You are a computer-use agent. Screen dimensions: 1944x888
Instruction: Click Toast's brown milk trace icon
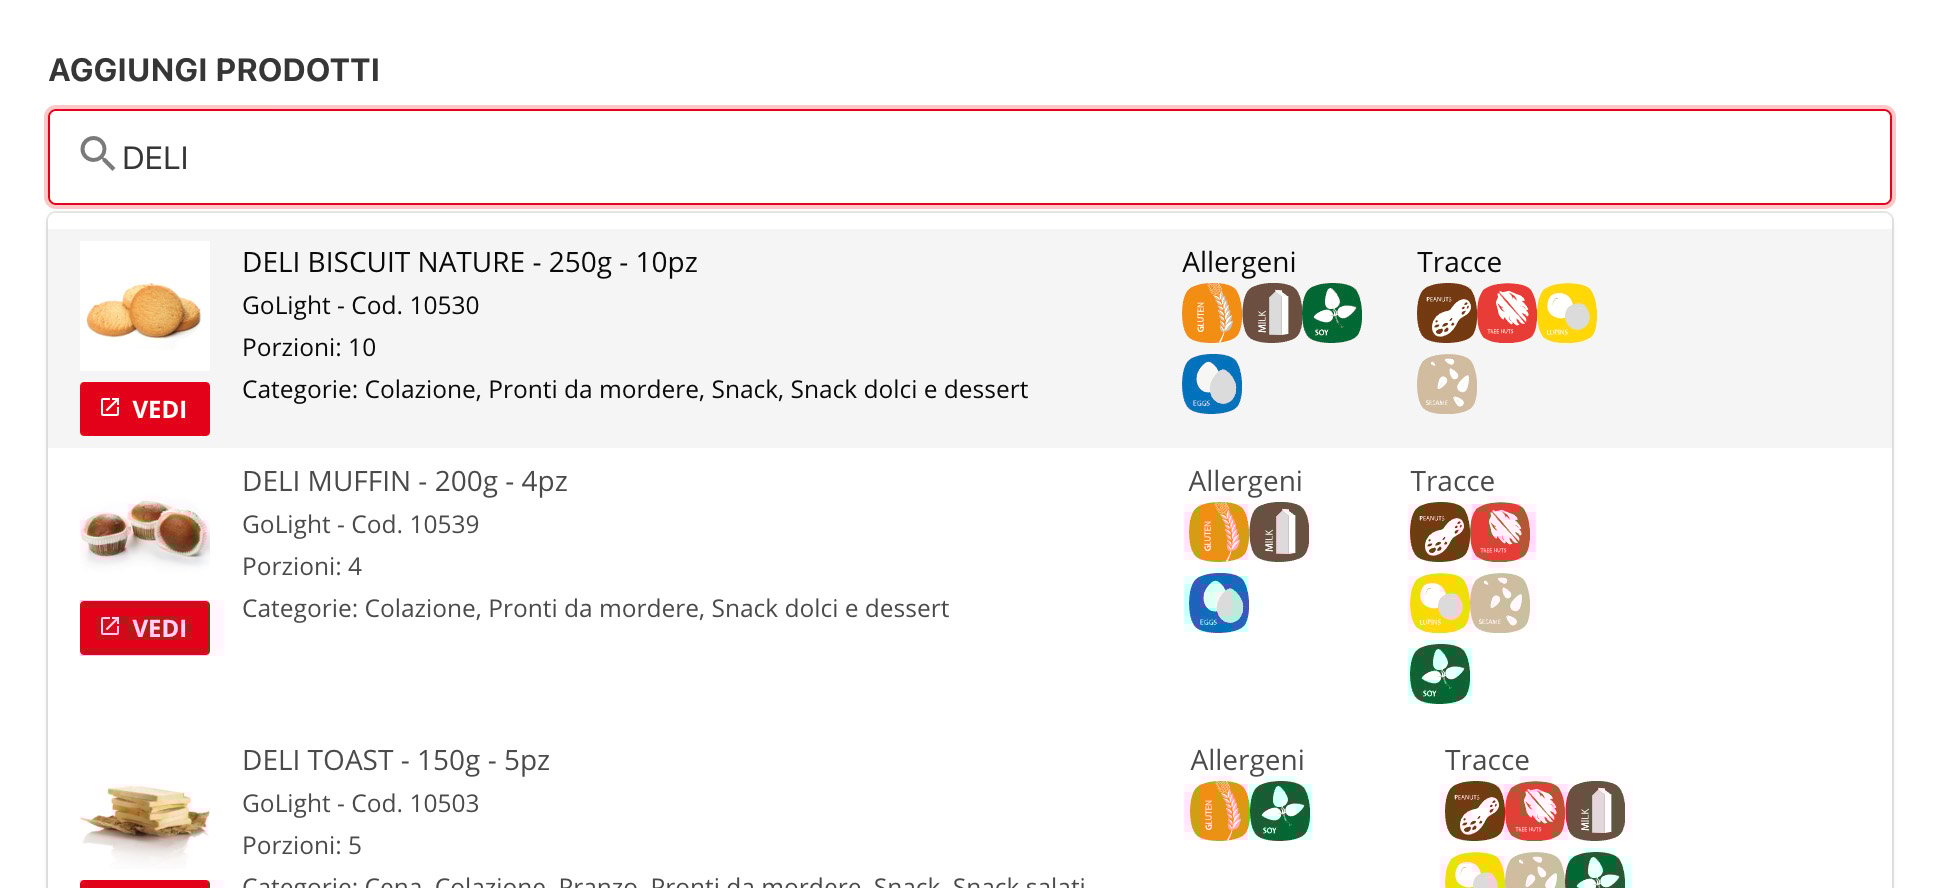[x=1595, y=810]
